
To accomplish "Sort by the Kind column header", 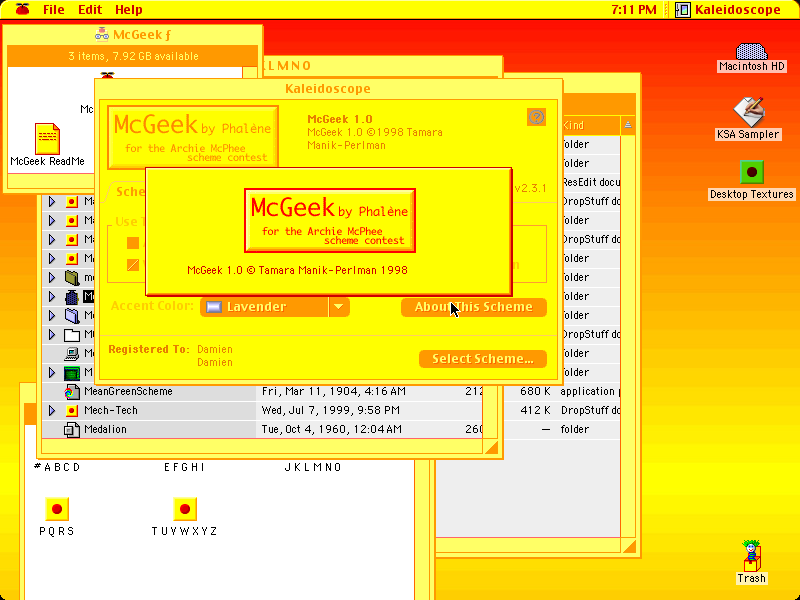I will tap(591, 125).
